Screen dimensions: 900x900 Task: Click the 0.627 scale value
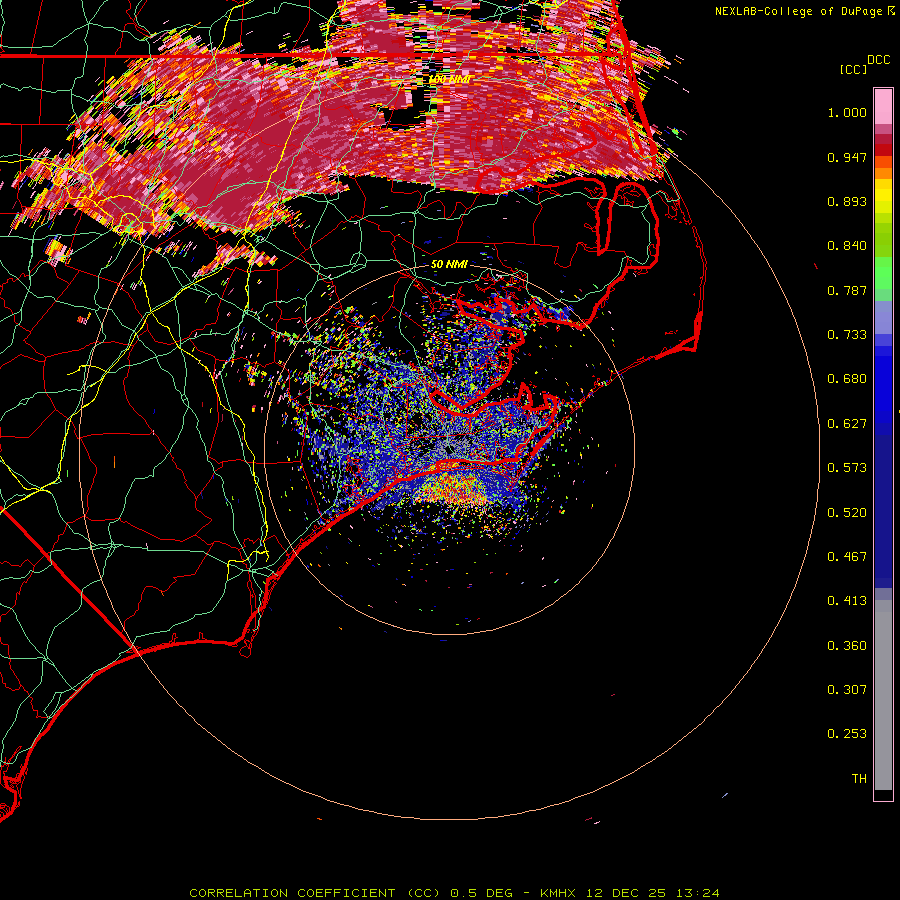pos(847,424)
